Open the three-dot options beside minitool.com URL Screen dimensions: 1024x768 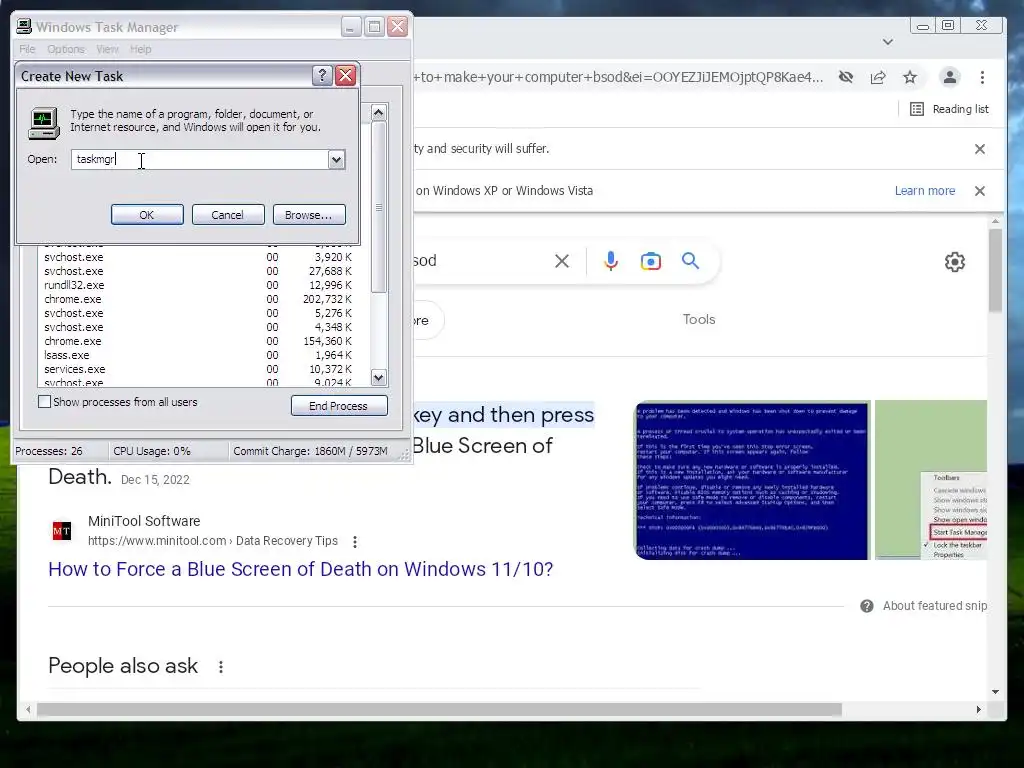pos(355,541)
